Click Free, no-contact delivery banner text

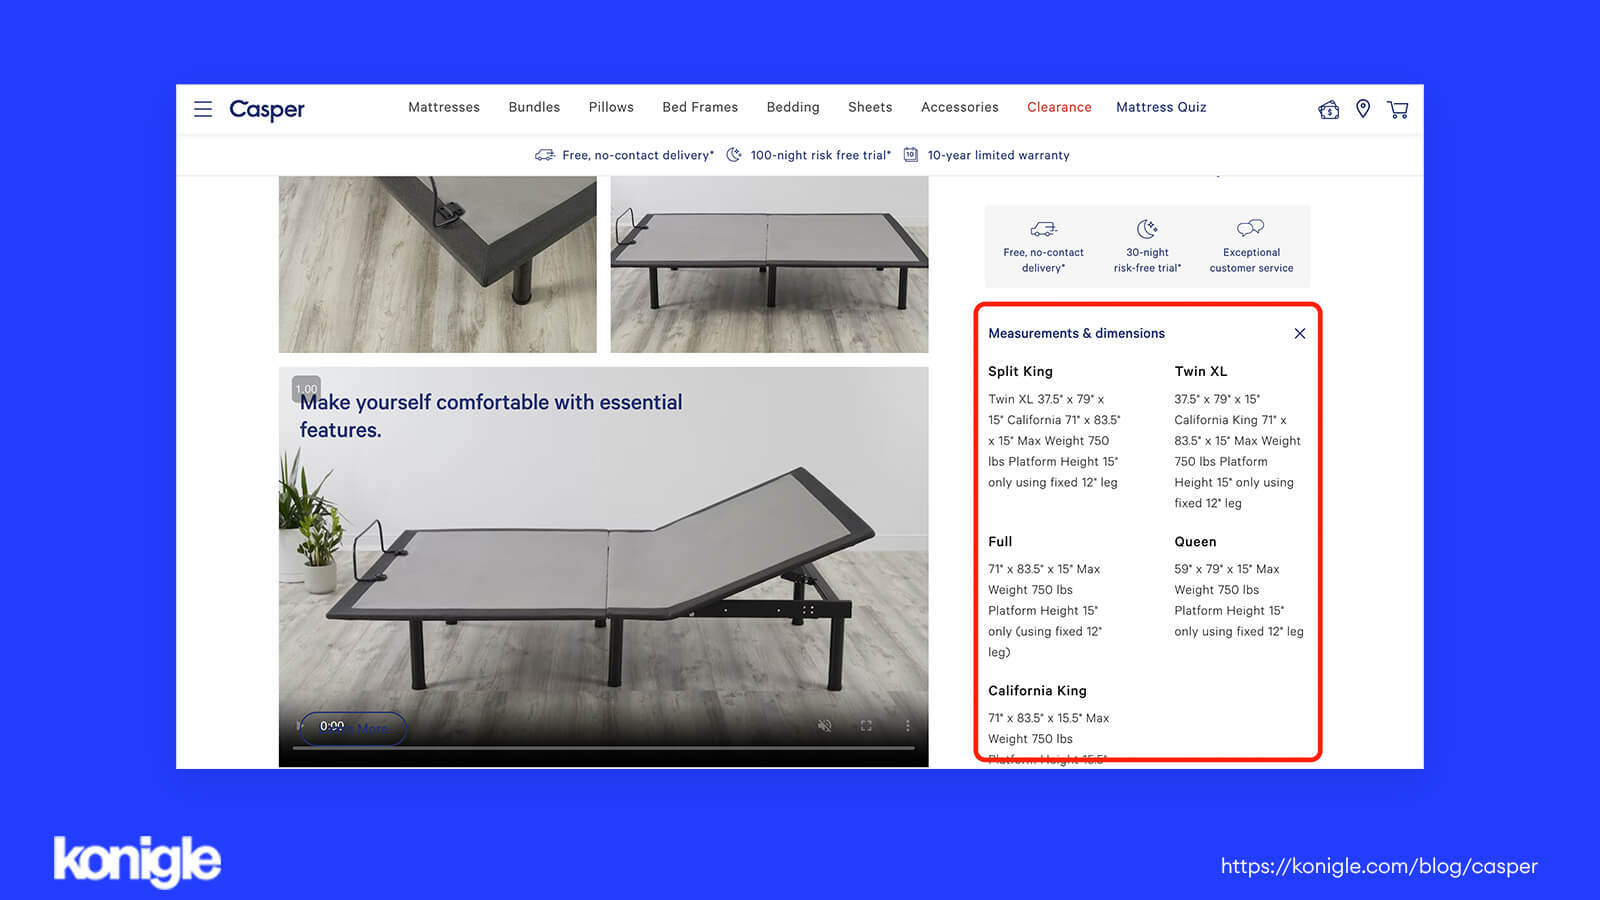tap(638, 155)
